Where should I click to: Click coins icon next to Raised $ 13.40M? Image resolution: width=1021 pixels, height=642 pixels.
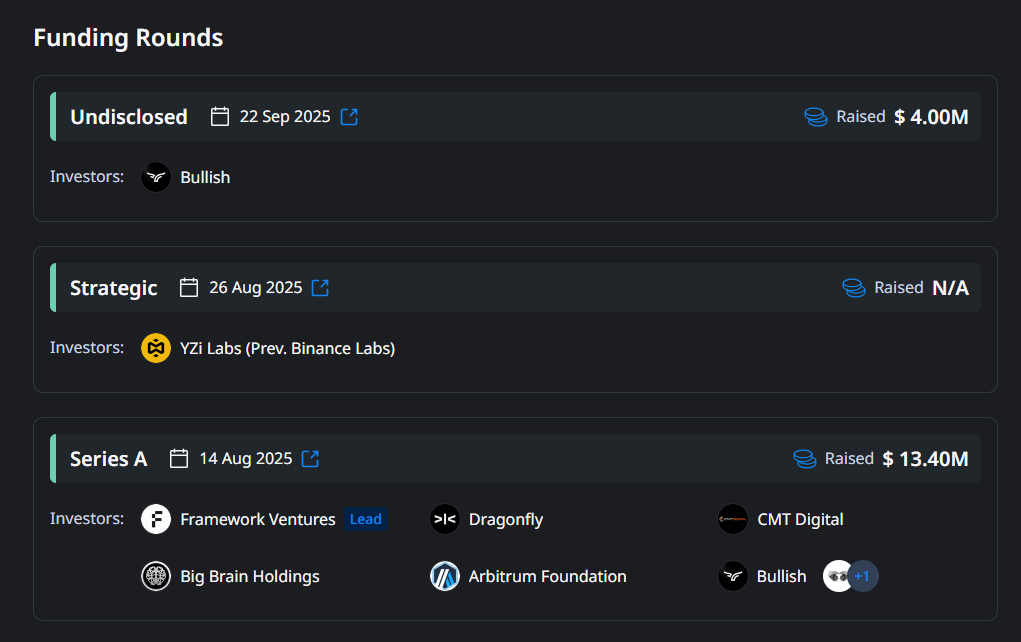805,458
